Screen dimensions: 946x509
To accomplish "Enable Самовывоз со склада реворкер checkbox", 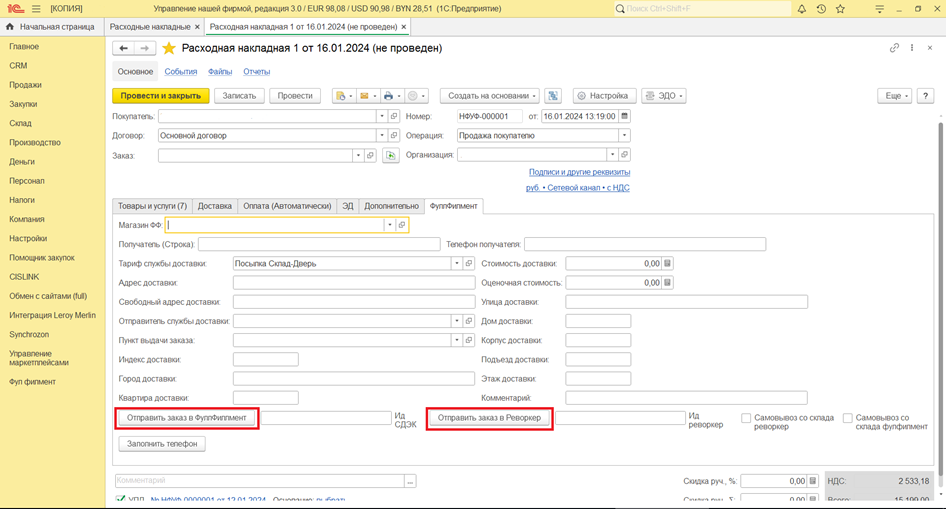I will (746, 418).
